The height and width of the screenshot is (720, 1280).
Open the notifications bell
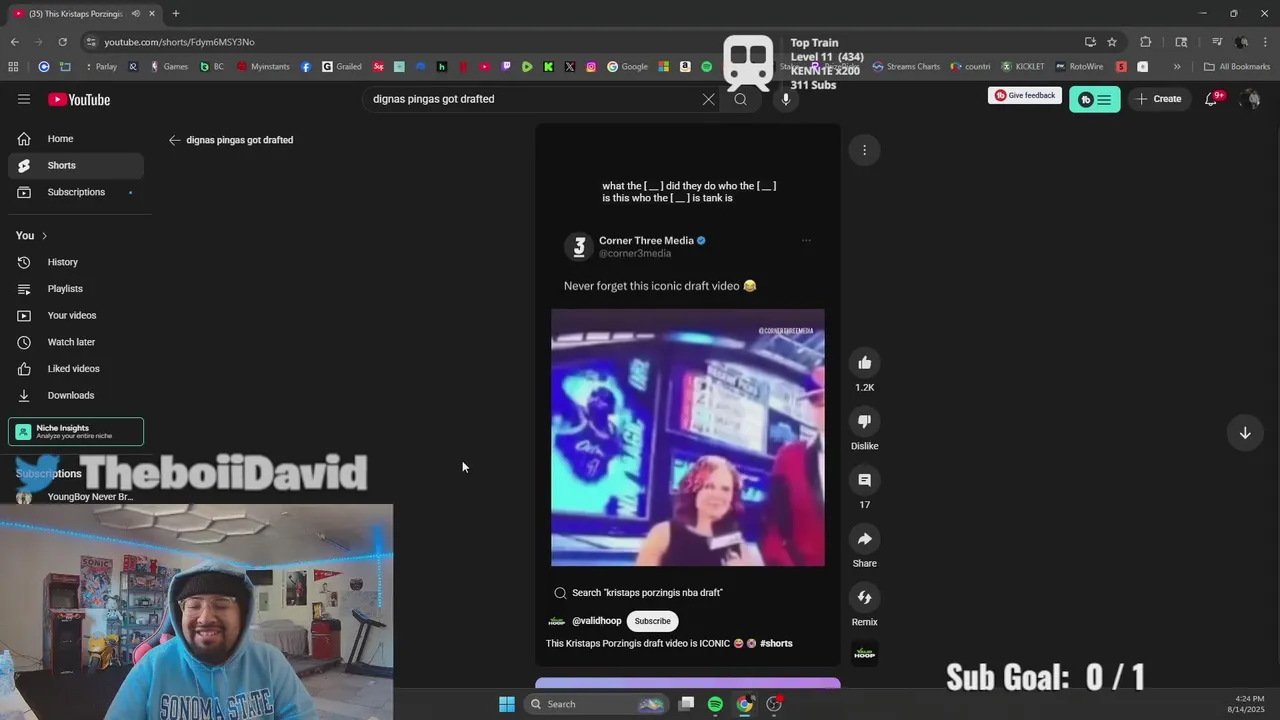[x=1211, y=99]
